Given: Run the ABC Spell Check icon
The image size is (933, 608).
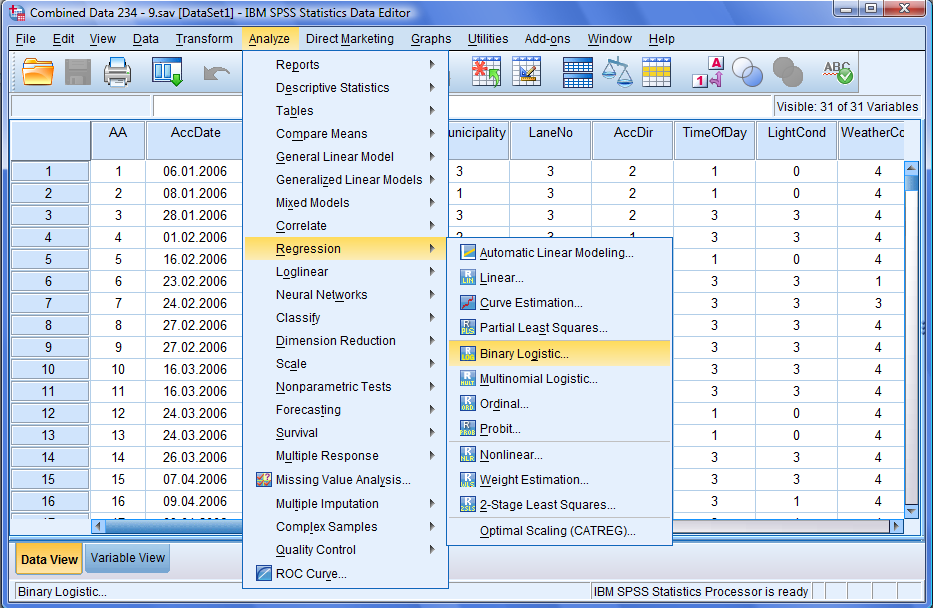Looking at the screenshot, I should pos(837,73).
